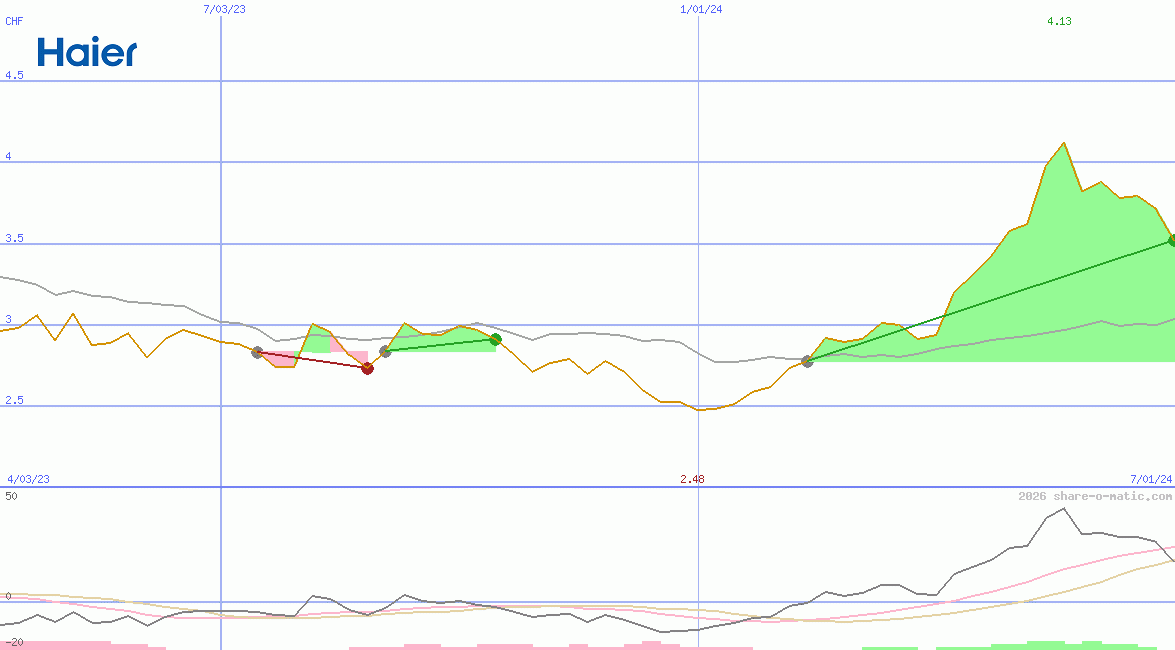Select the gray marker just right of the red marker
This screenshot has width=1175, height=650.
(x=385, y=351)
